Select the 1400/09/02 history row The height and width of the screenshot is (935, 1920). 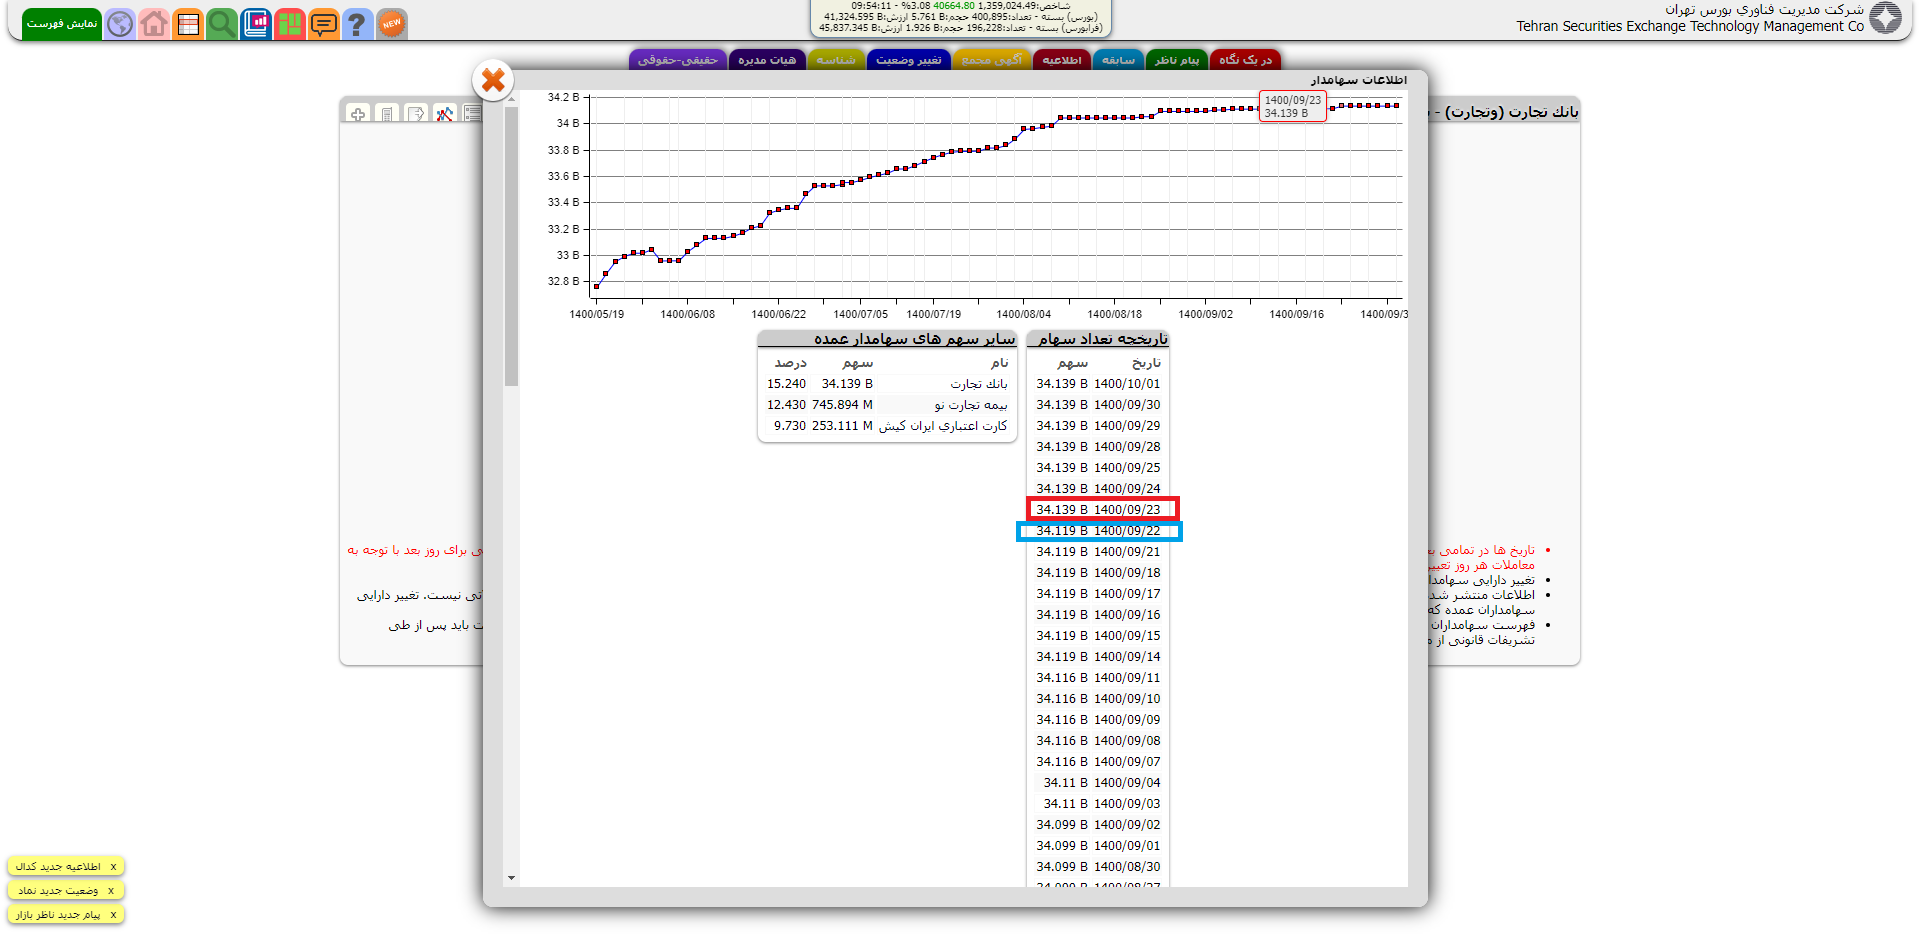point(1098,825)
